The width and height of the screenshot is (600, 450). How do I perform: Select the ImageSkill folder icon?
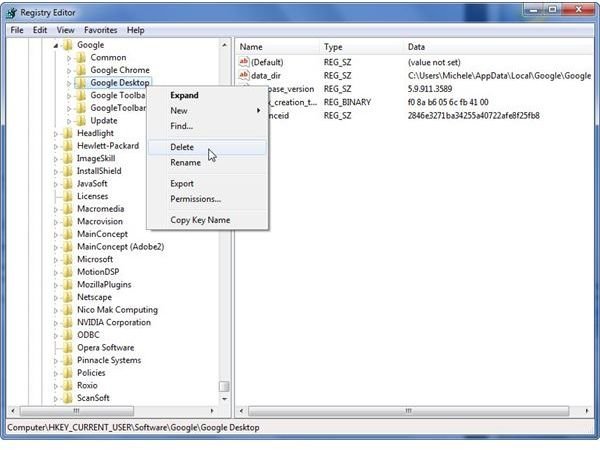(x=68, y=159)
